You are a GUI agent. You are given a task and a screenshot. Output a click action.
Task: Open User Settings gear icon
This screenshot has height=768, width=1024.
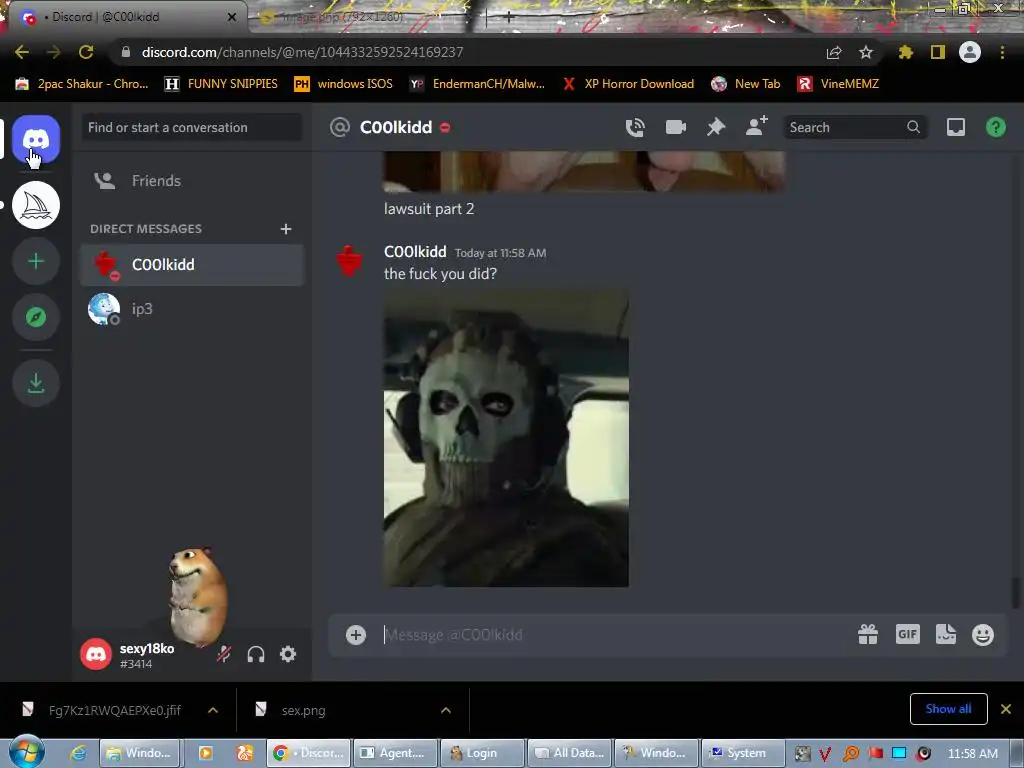coord(288,654)
